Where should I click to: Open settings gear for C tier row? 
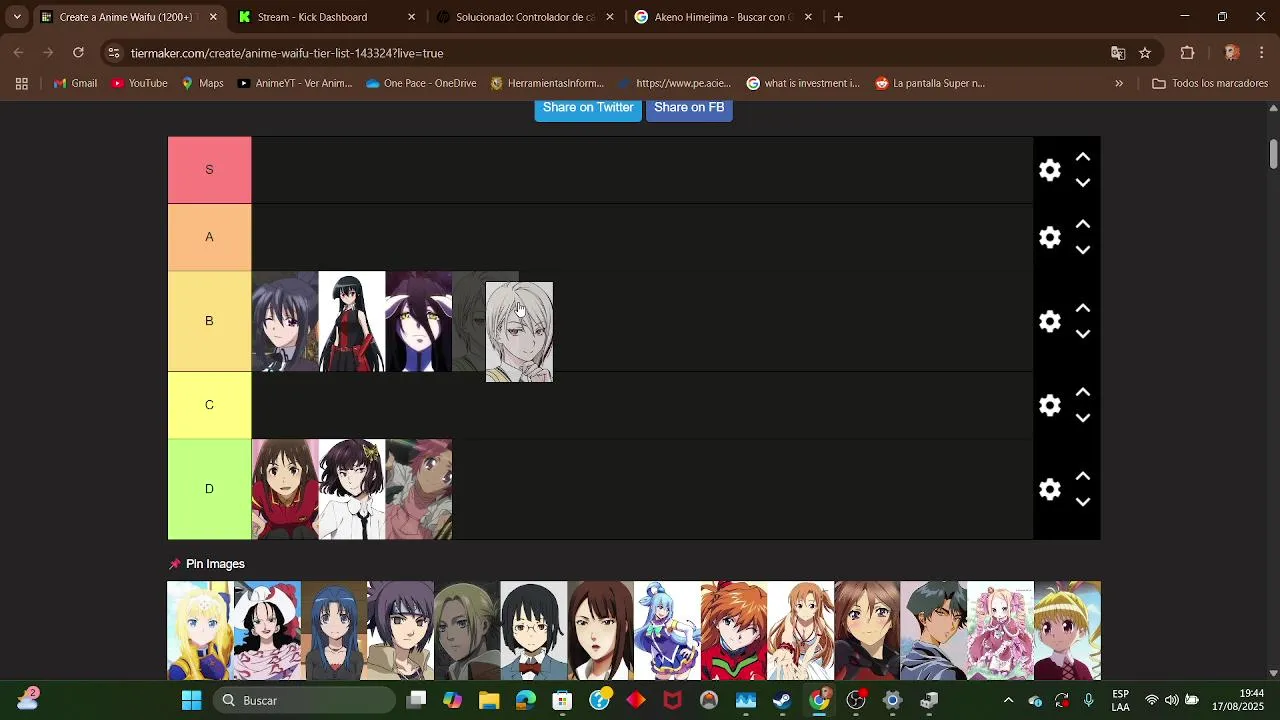[x=1049, y=405]
